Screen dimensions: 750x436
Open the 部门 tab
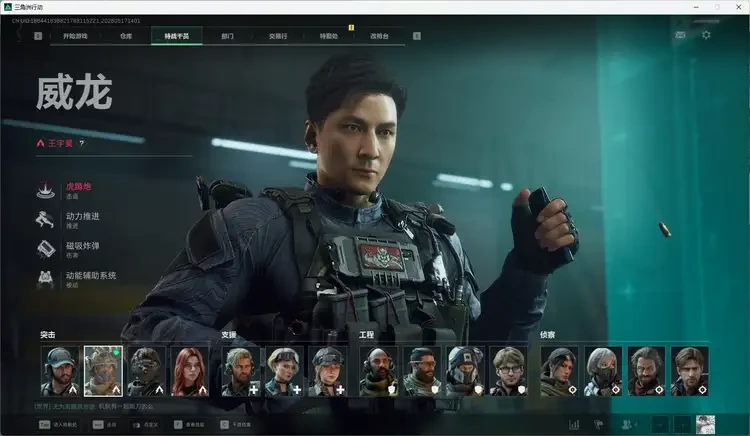coord(228,36)
